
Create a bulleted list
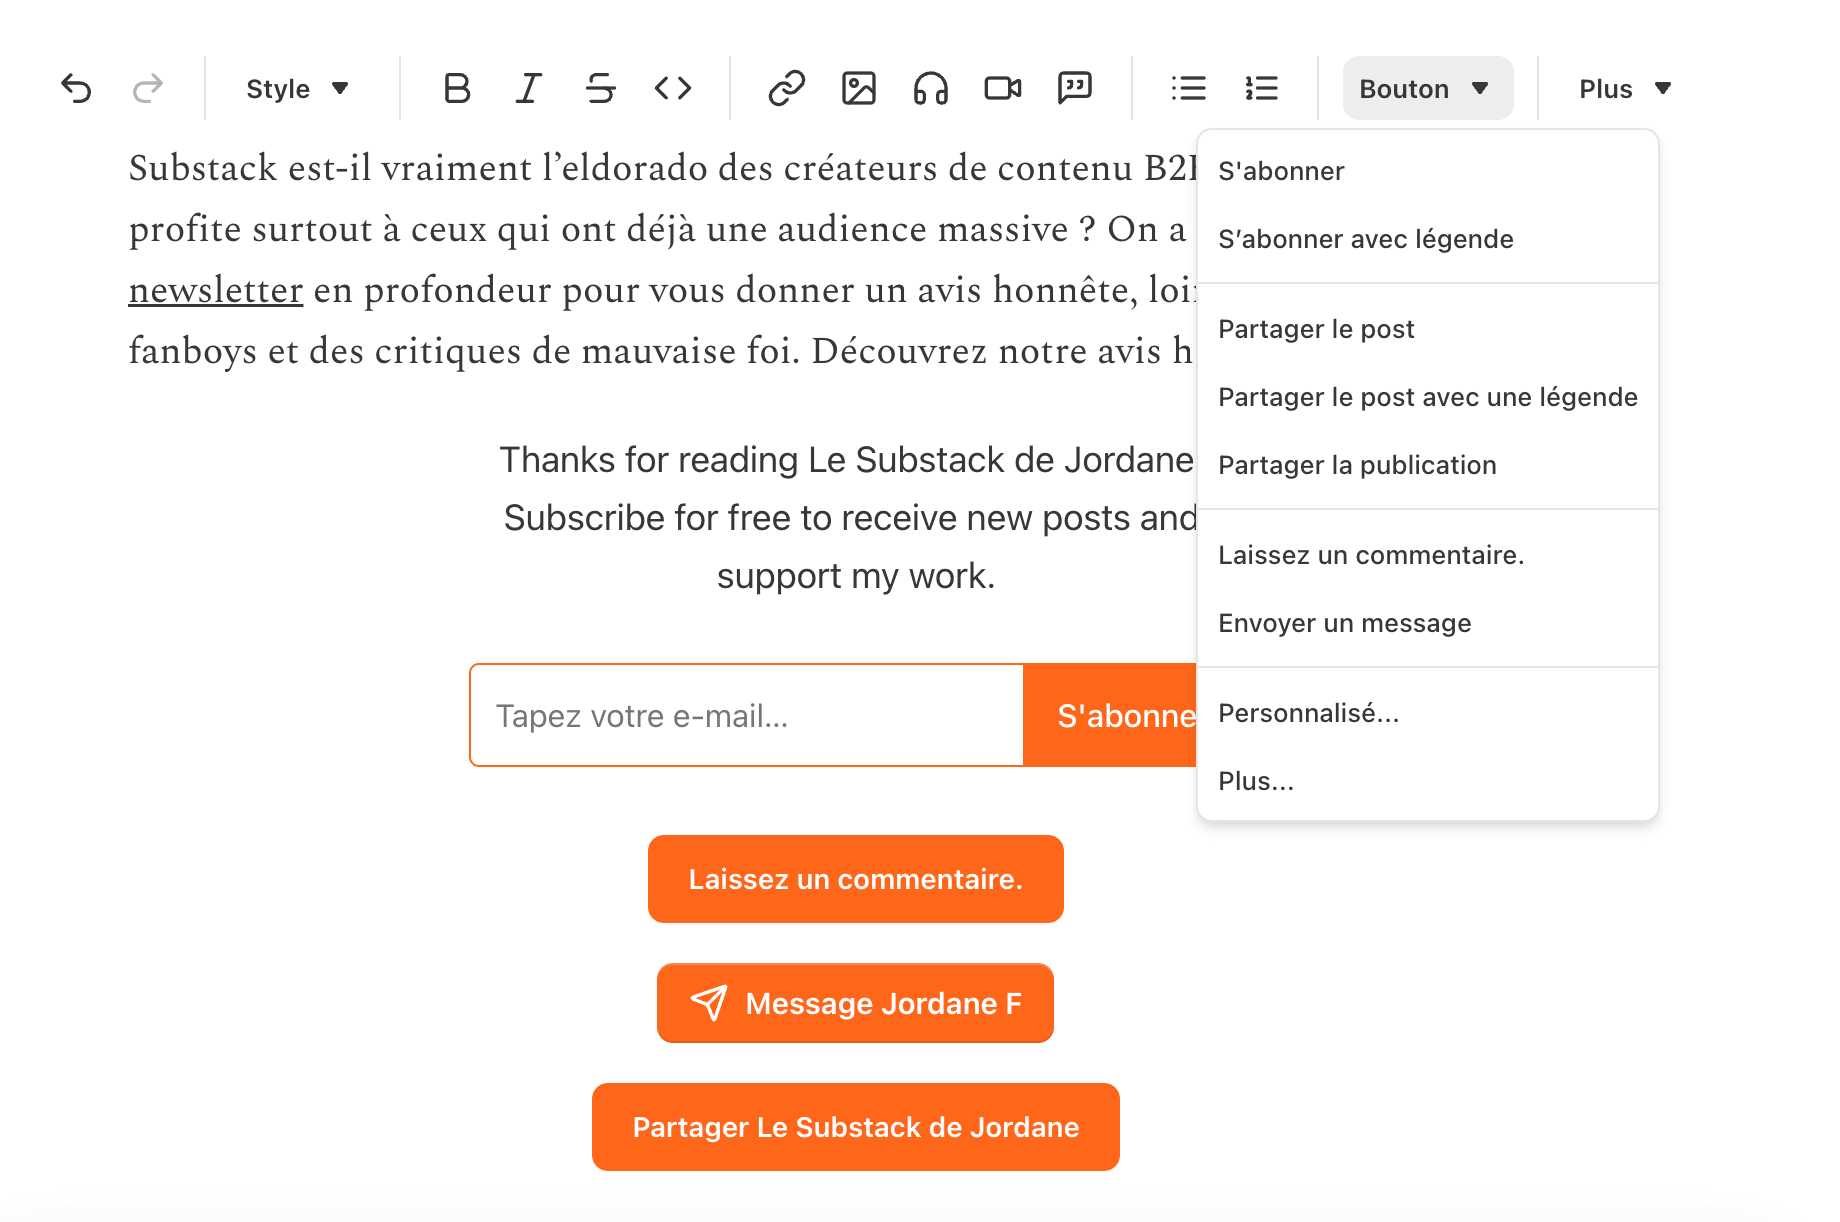(x=1189, y=89)
